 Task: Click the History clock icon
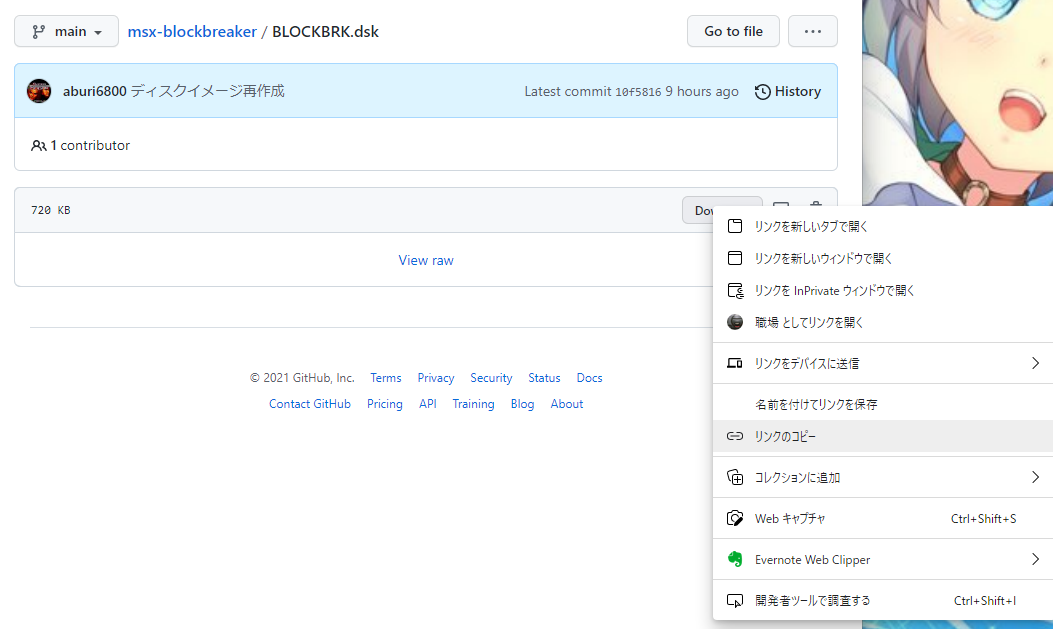click(762, 91)
